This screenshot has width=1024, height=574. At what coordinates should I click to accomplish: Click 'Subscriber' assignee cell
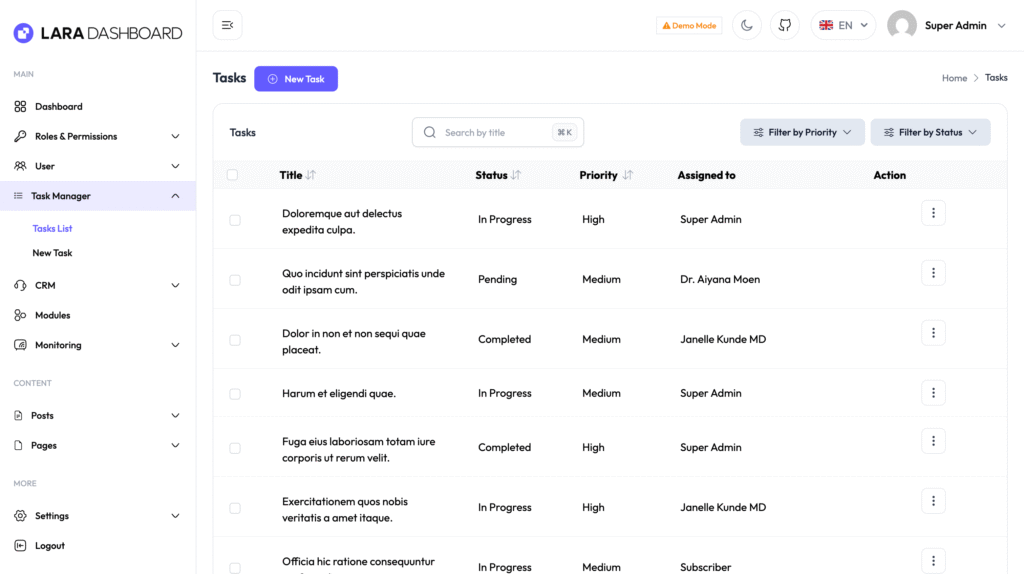(x=705, y=567)
